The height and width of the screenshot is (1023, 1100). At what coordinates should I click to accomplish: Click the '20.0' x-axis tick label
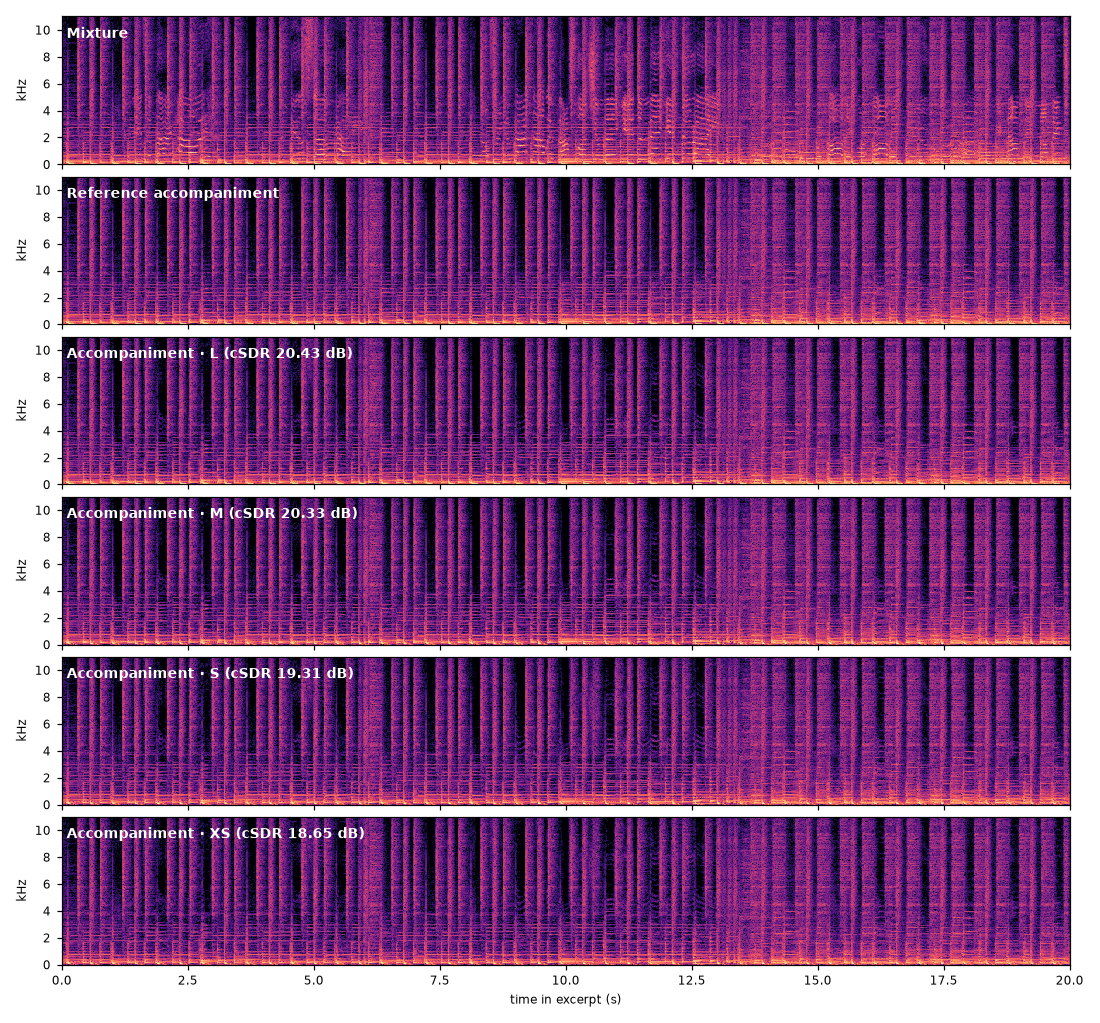1070,980
